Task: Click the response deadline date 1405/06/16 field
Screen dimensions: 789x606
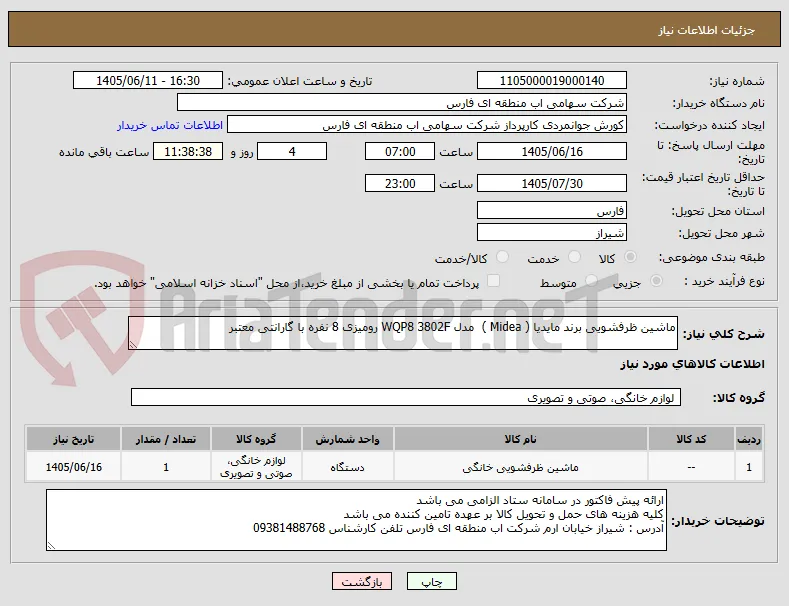Action: 551,152
